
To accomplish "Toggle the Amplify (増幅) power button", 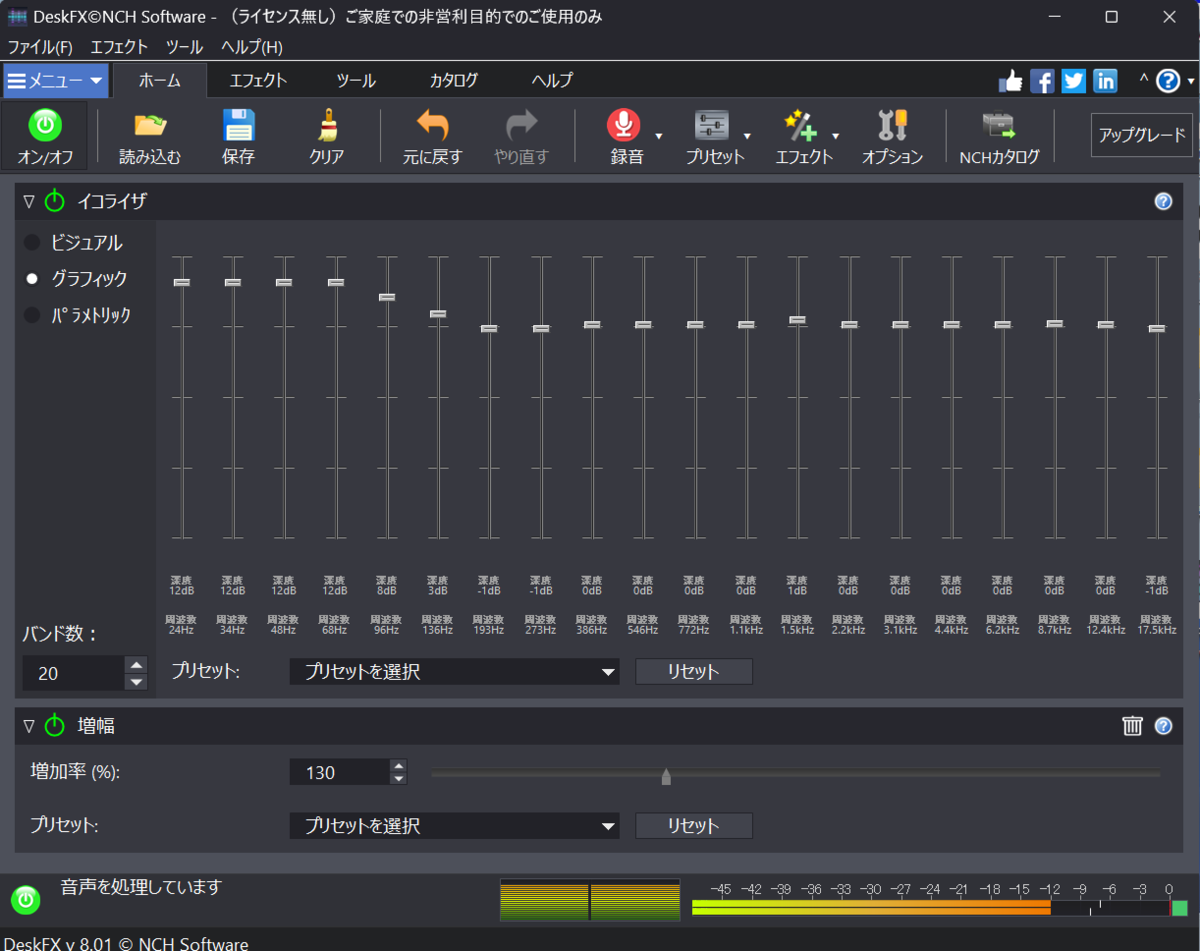I will pos(55,726).
